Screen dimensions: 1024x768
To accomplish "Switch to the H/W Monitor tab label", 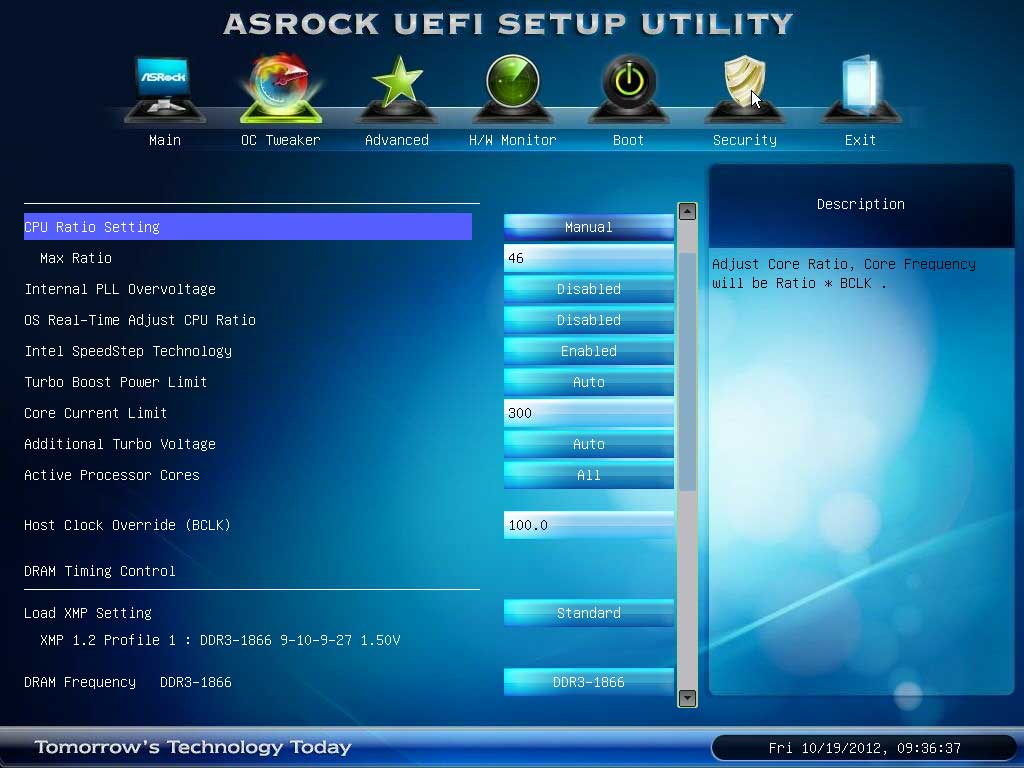I will (513, 140).
